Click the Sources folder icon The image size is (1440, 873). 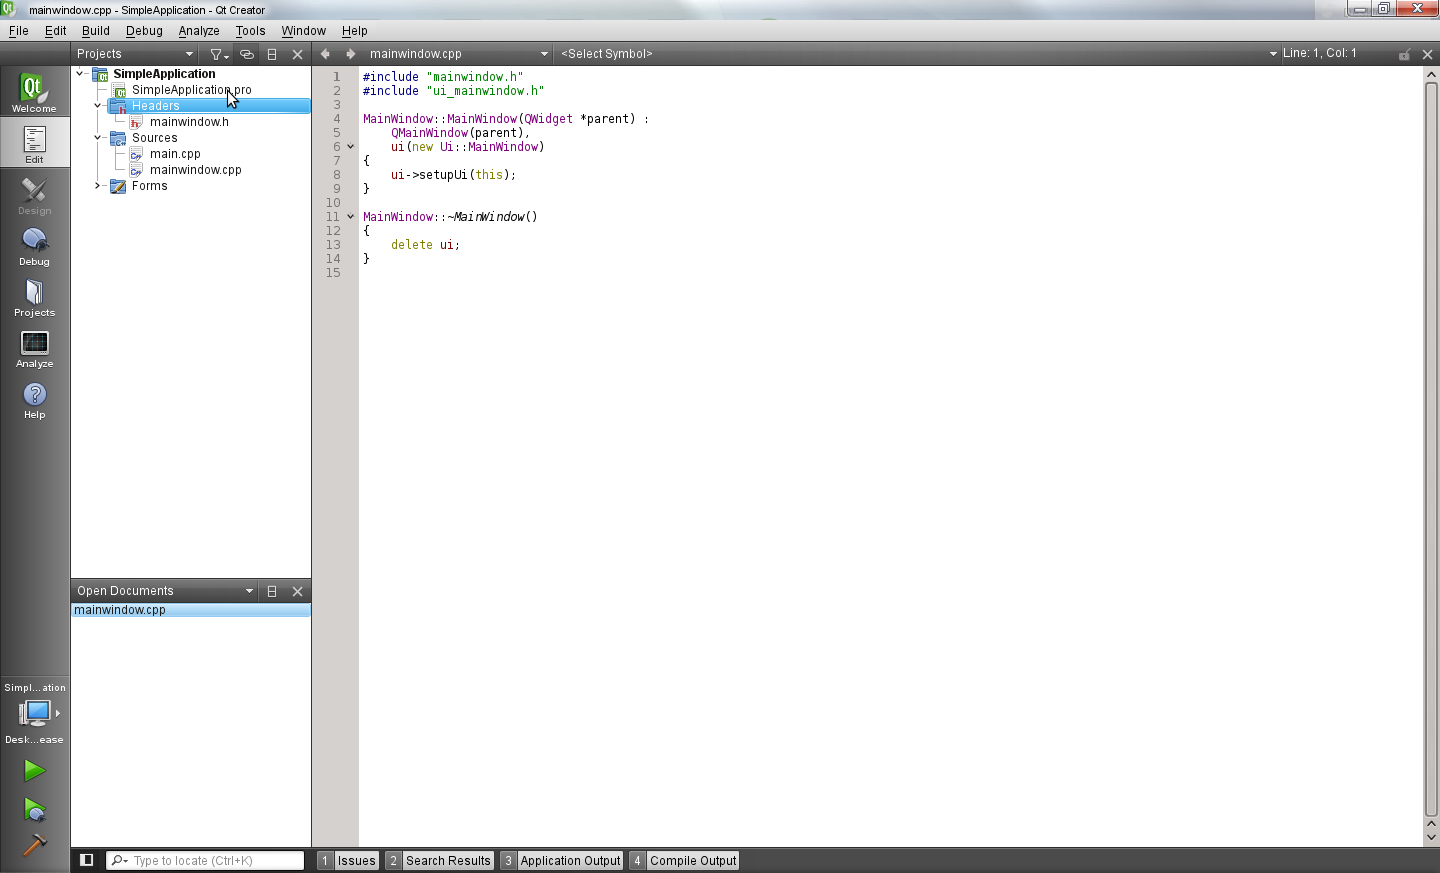(118, 138)
